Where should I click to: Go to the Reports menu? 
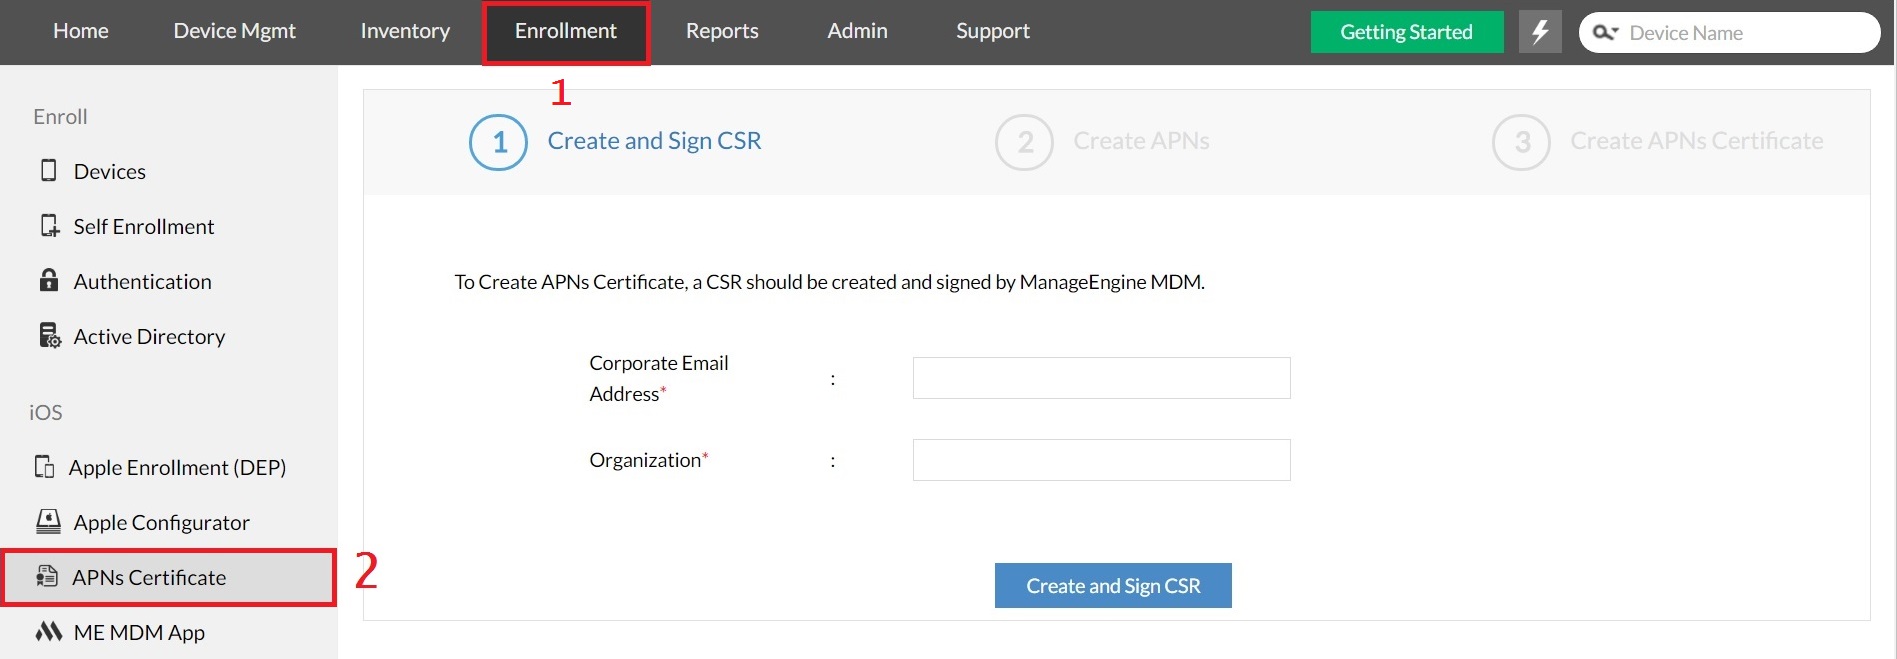click(x=722, y=31)
